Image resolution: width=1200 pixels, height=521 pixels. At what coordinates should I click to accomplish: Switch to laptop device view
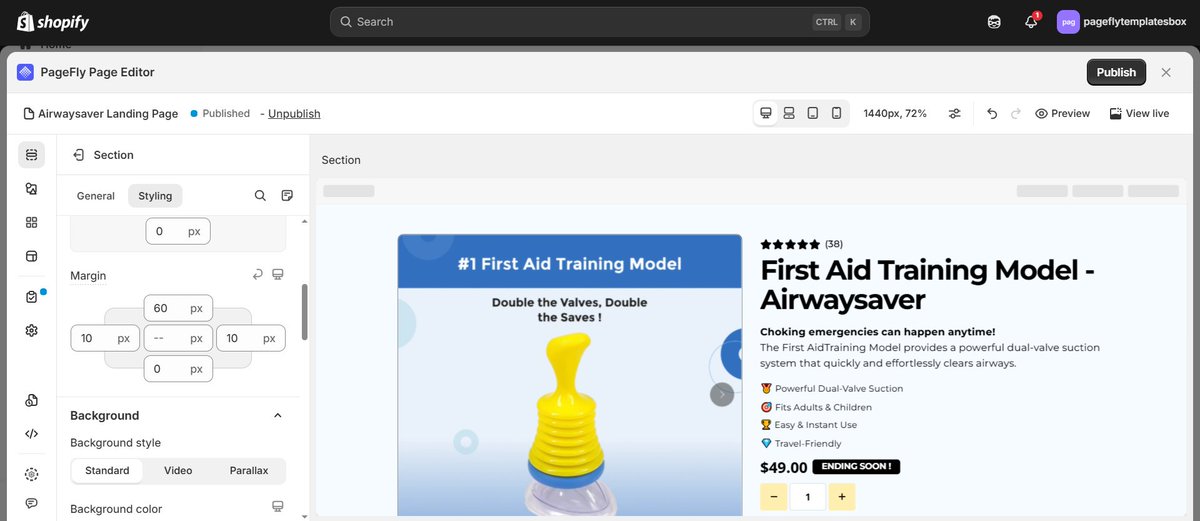(x=789, y=113)
